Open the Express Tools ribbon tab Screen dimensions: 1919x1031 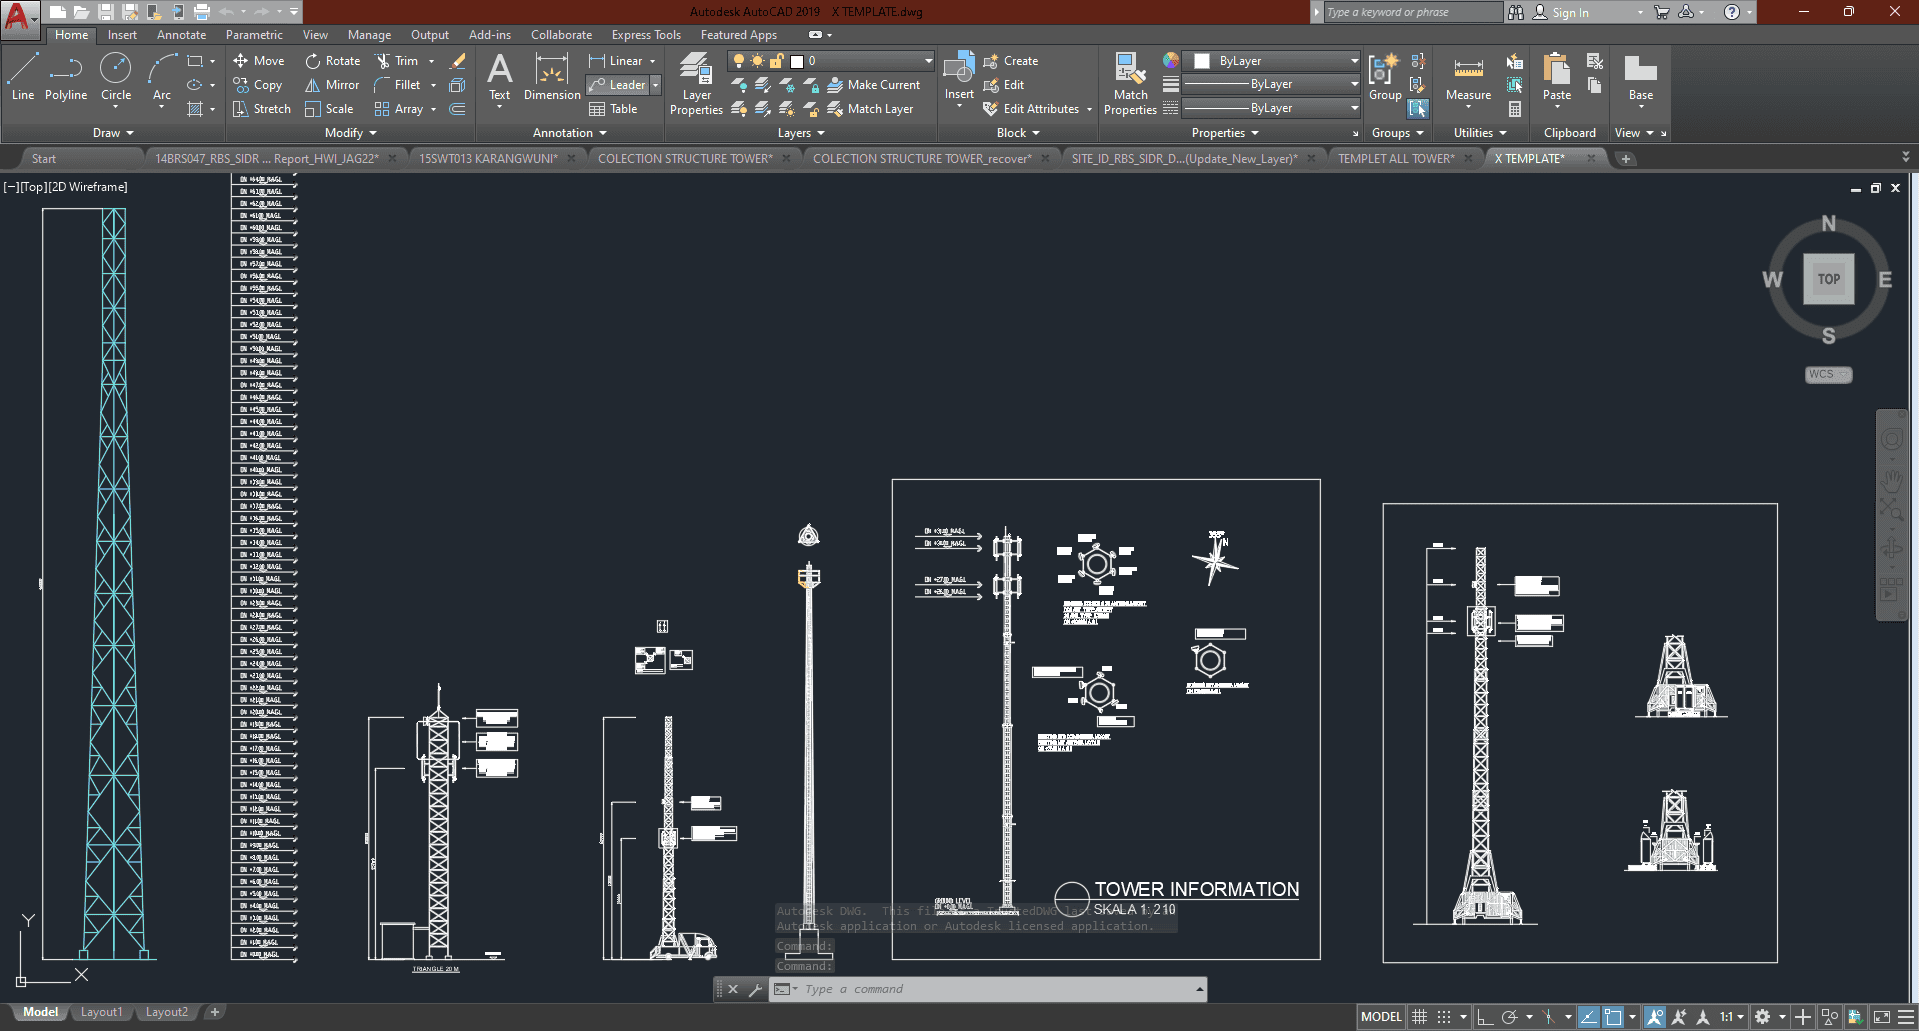(646, 35)
